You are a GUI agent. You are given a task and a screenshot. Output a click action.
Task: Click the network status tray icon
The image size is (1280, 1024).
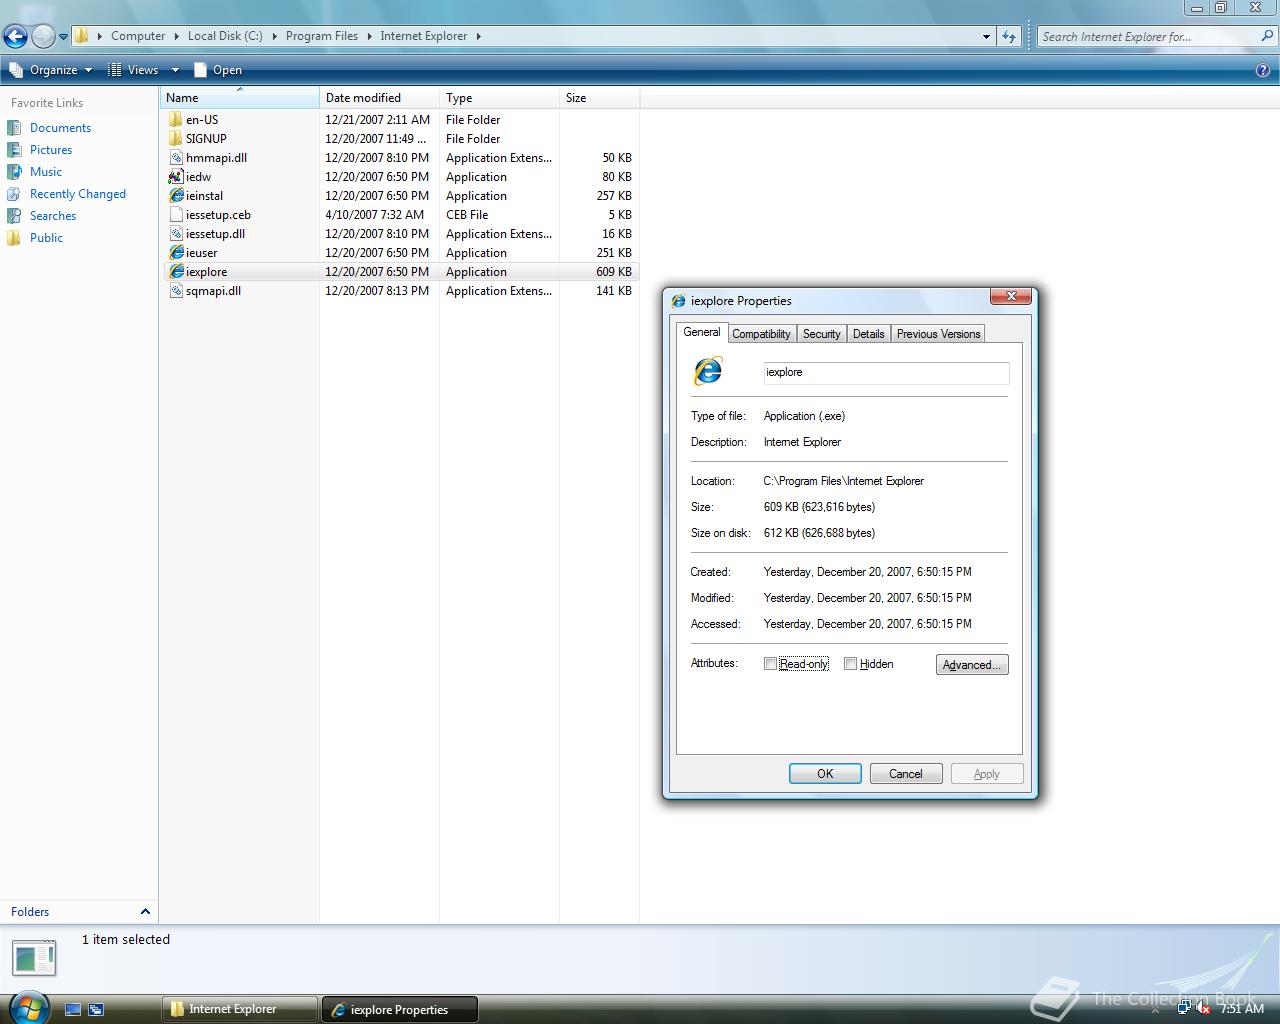click(x=1185, y=1009)
